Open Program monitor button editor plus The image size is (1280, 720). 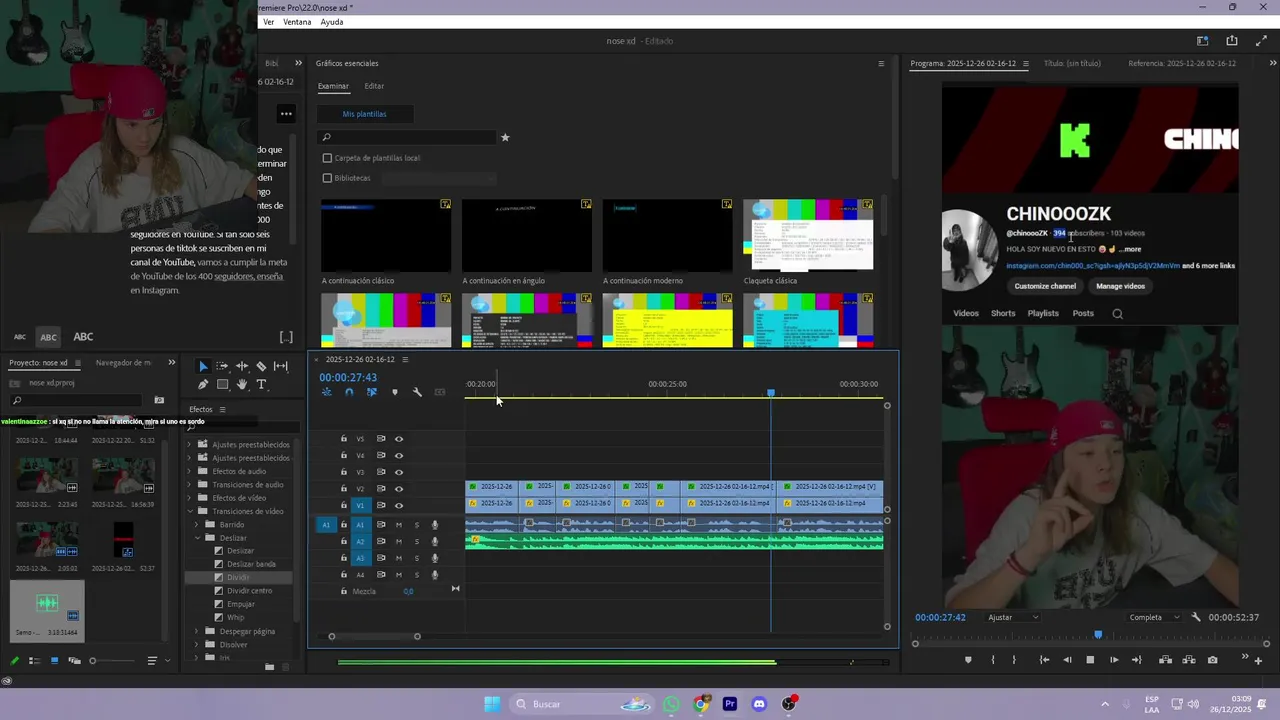1258,660
